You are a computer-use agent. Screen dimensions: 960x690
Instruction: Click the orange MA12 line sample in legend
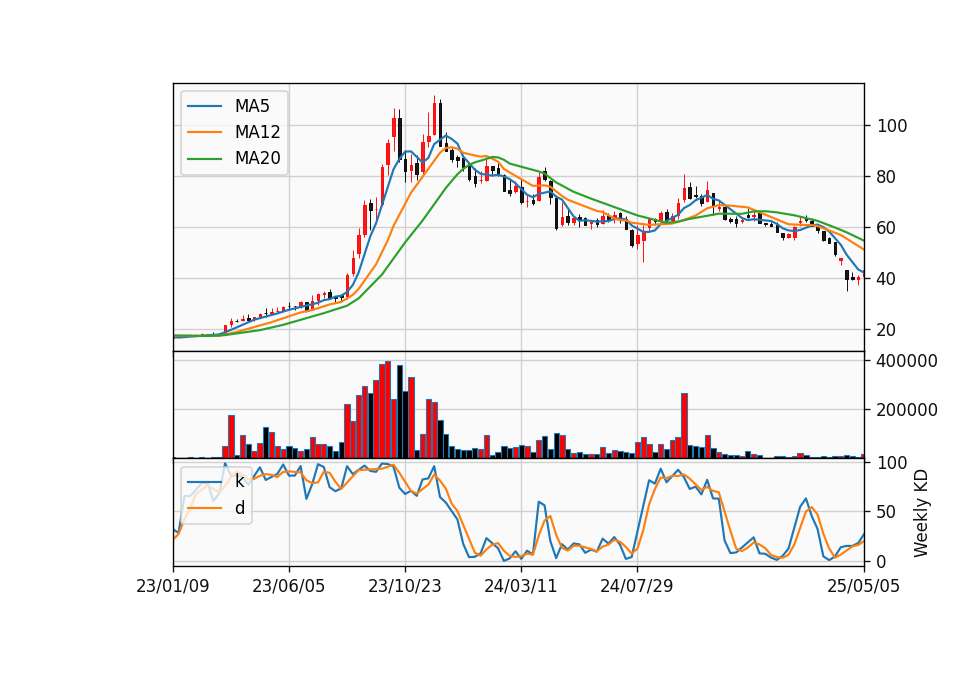(x=204, y=132)
